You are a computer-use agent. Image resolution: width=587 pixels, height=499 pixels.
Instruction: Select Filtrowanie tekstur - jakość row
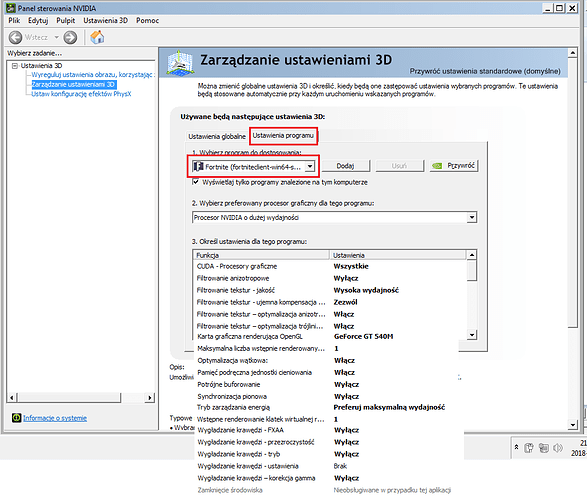click(x=329, y=290)
